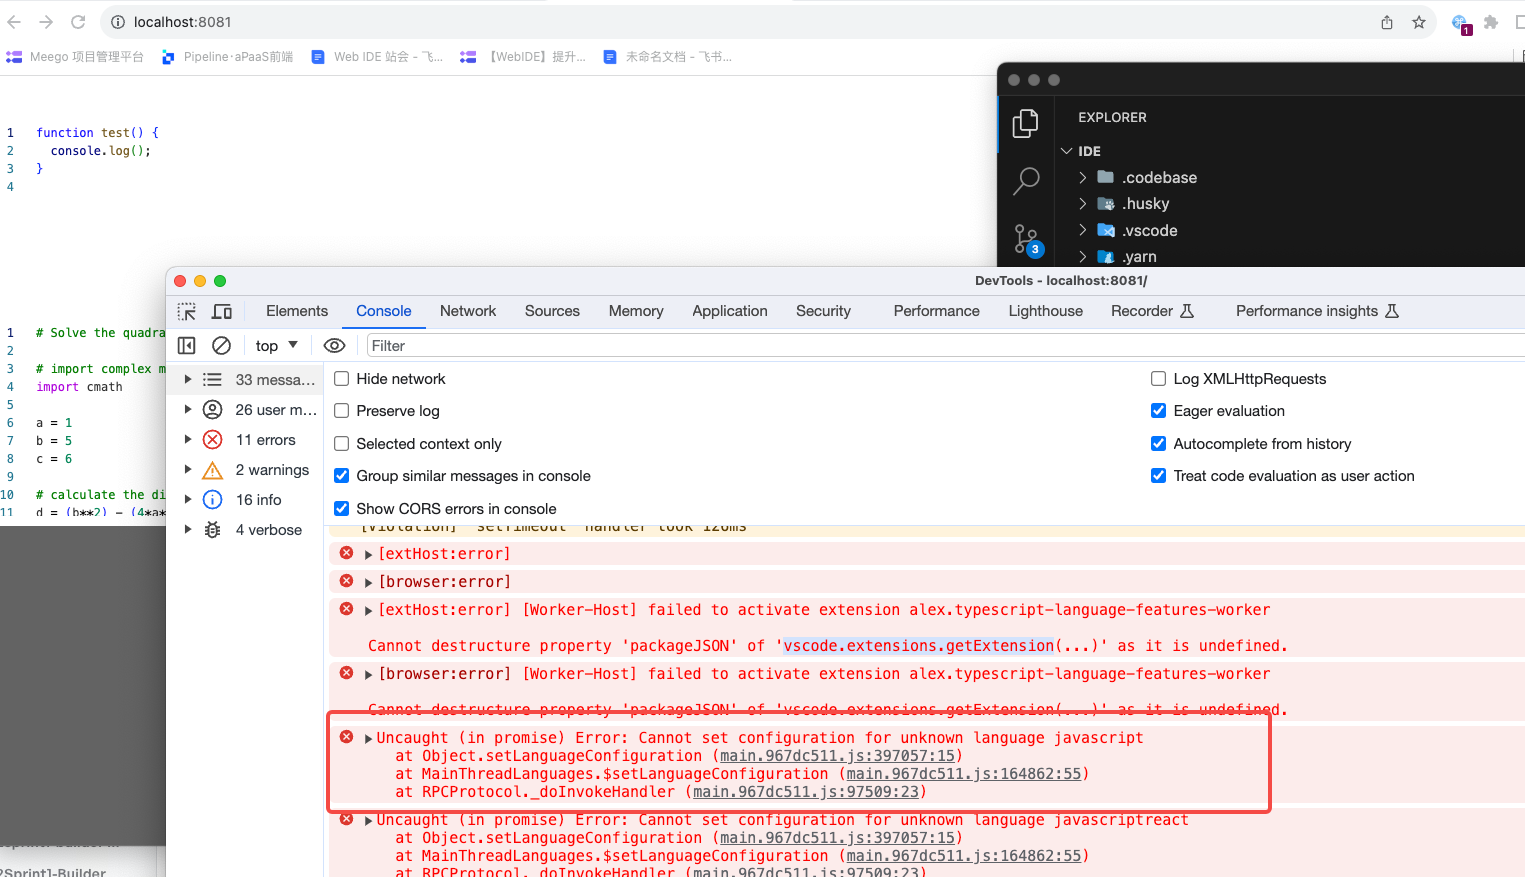Select verbose filter with count 4
Screen dimensions: 1525x877
(x=267, y=529)
